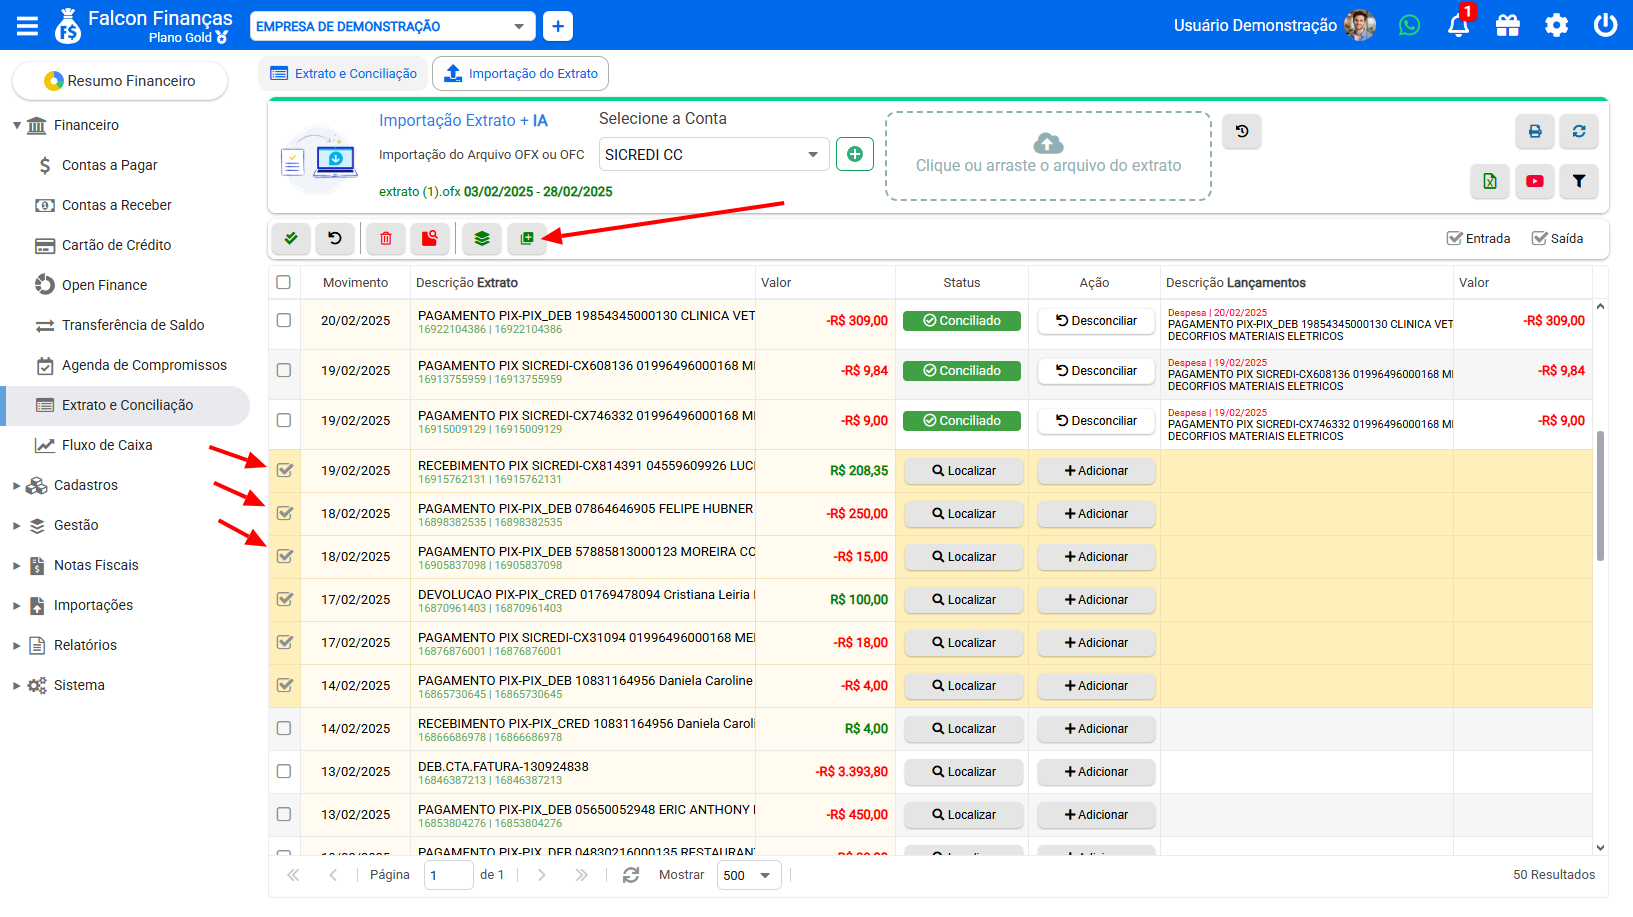Viewport: 1633px width, 917px height.
Task: Add new account green plus button
Action: tap(855, 154)
